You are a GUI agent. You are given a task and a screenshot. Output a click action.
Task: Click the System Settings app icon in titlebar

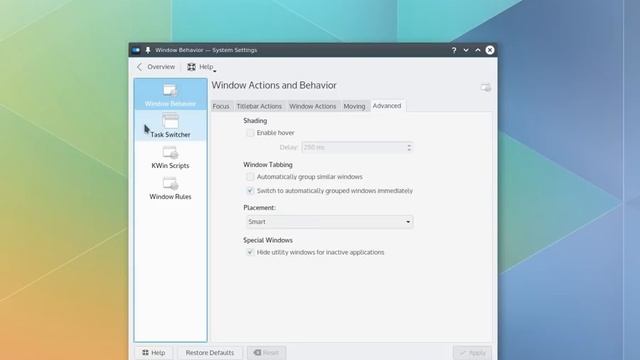point(136,50)
